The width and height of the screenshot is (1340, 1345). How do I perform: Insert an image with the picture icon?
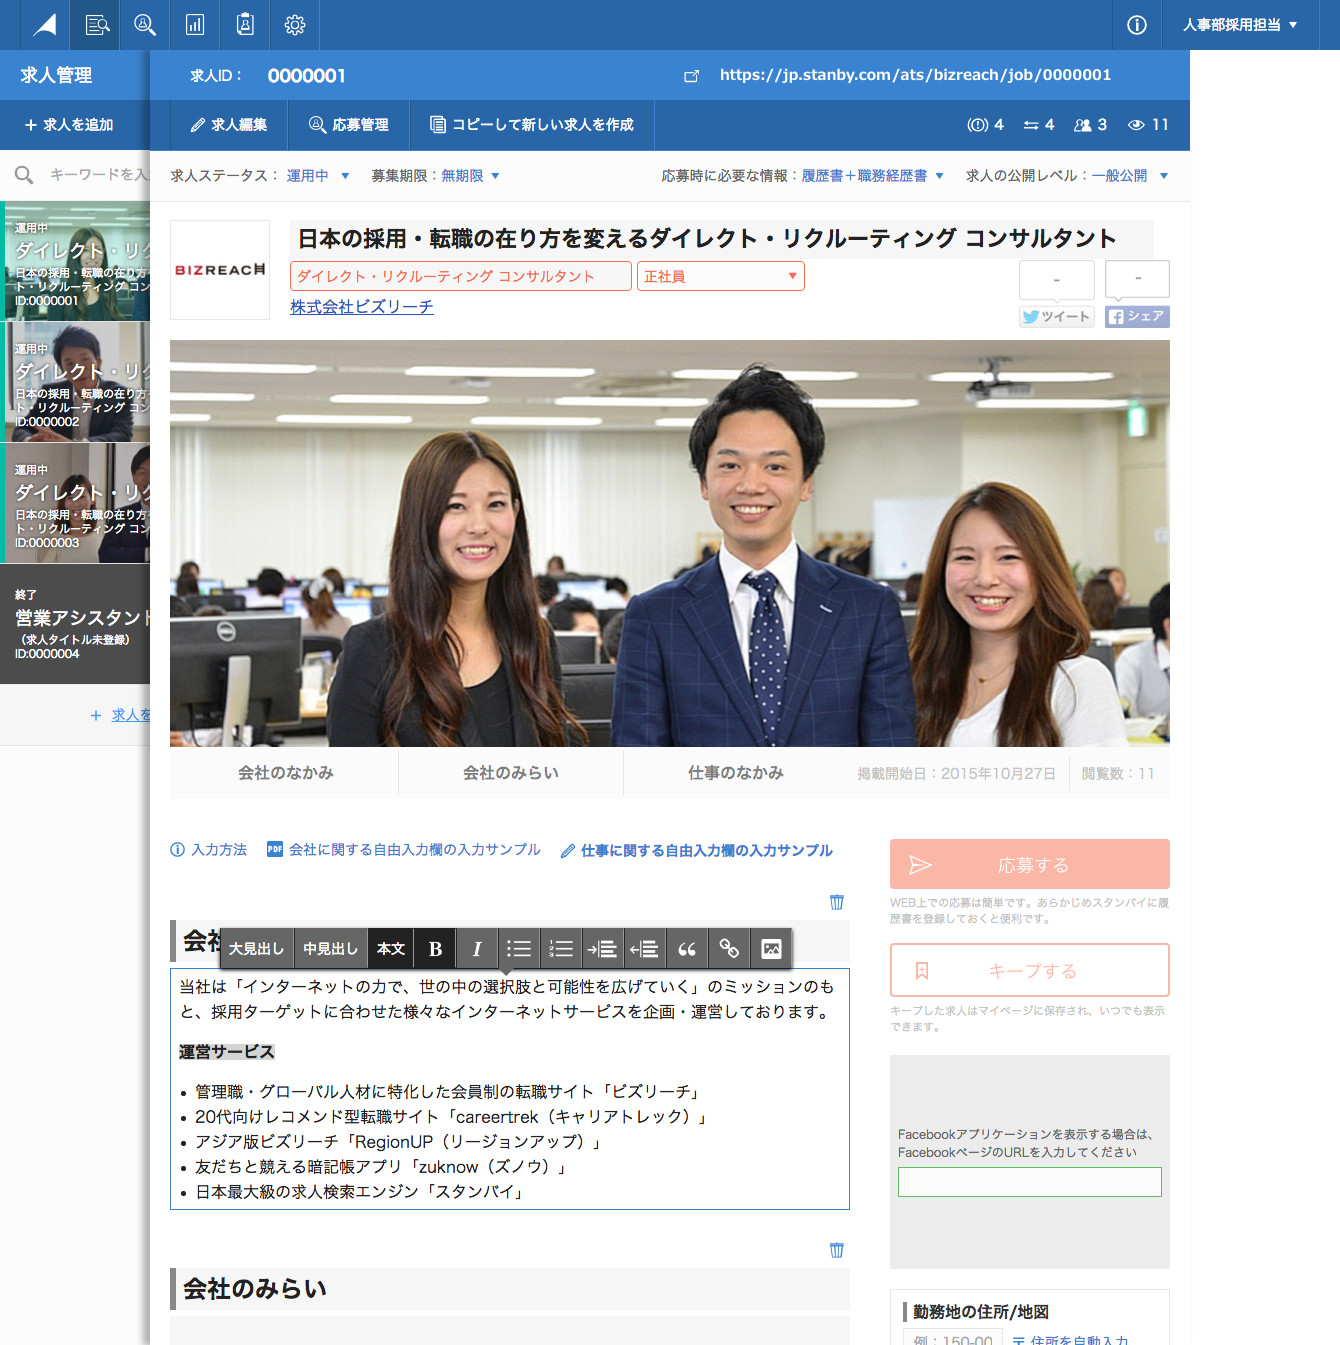pyautogui.click(x=771, y=949)
